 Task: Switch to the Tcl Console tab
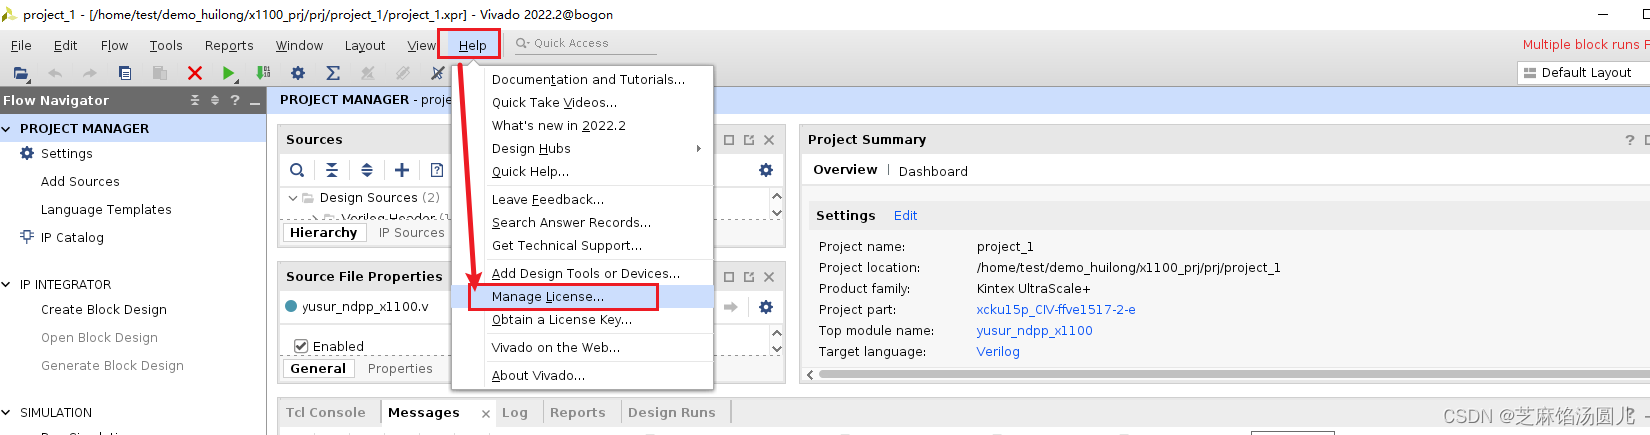click(326, 412)
